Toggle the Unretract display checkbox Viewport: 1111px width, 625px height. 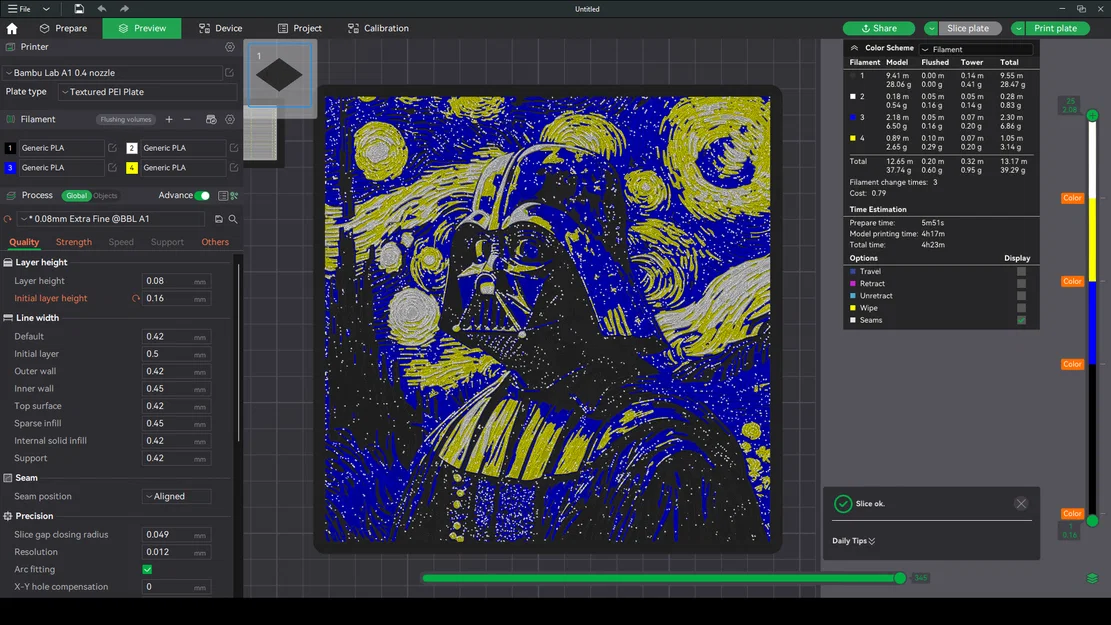(x=1021, y=295)
